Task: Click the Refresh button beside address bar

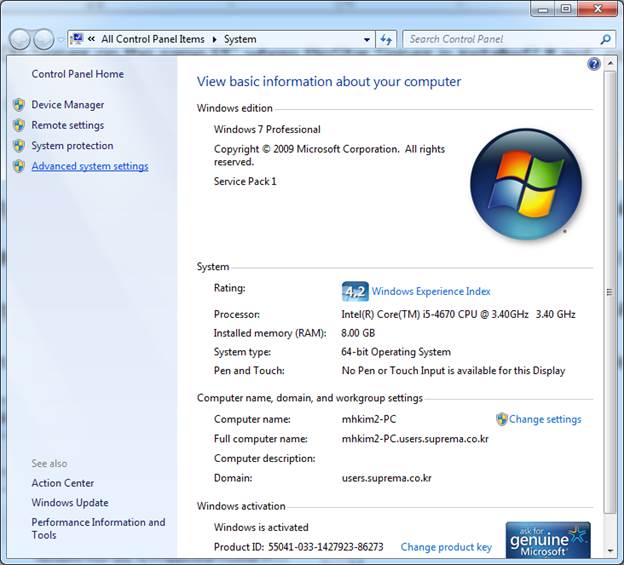Action: (x=387, y=39)
